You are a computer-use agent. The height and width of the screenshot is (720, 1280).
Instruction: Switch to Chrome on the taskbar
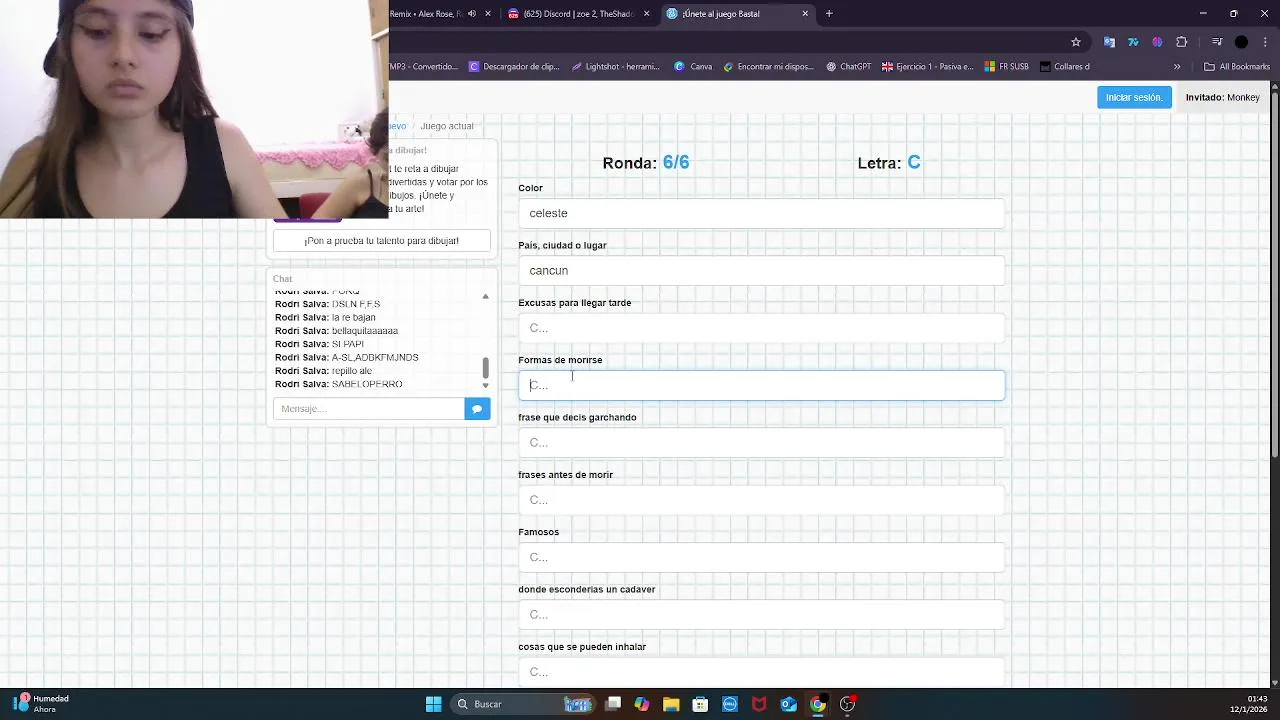818,704
